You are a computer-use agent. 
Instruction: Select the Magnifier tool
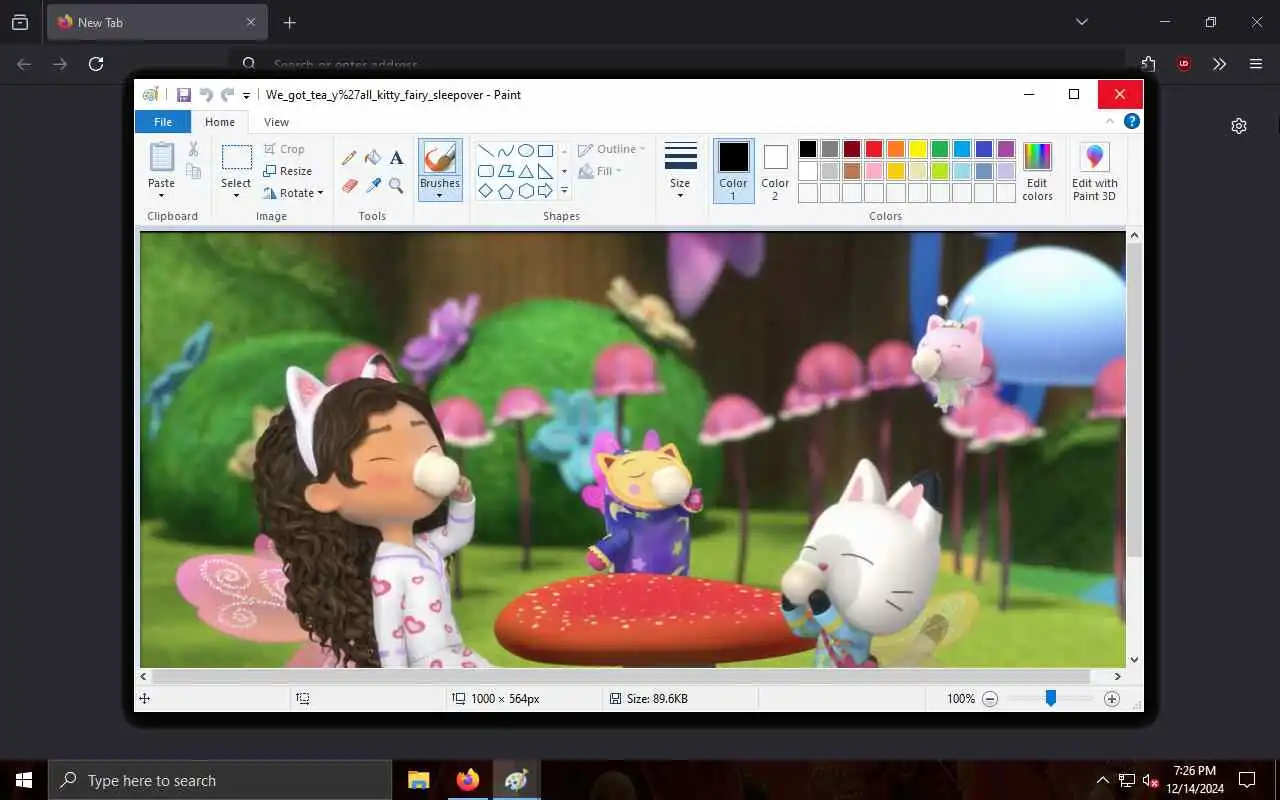tap(397, 185)
